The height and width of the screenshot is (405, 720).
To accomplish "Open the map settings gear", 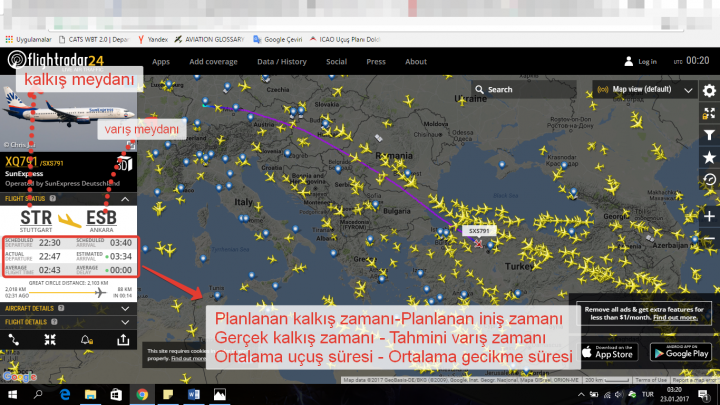I will pyautogui.click(x=709, y=90).
